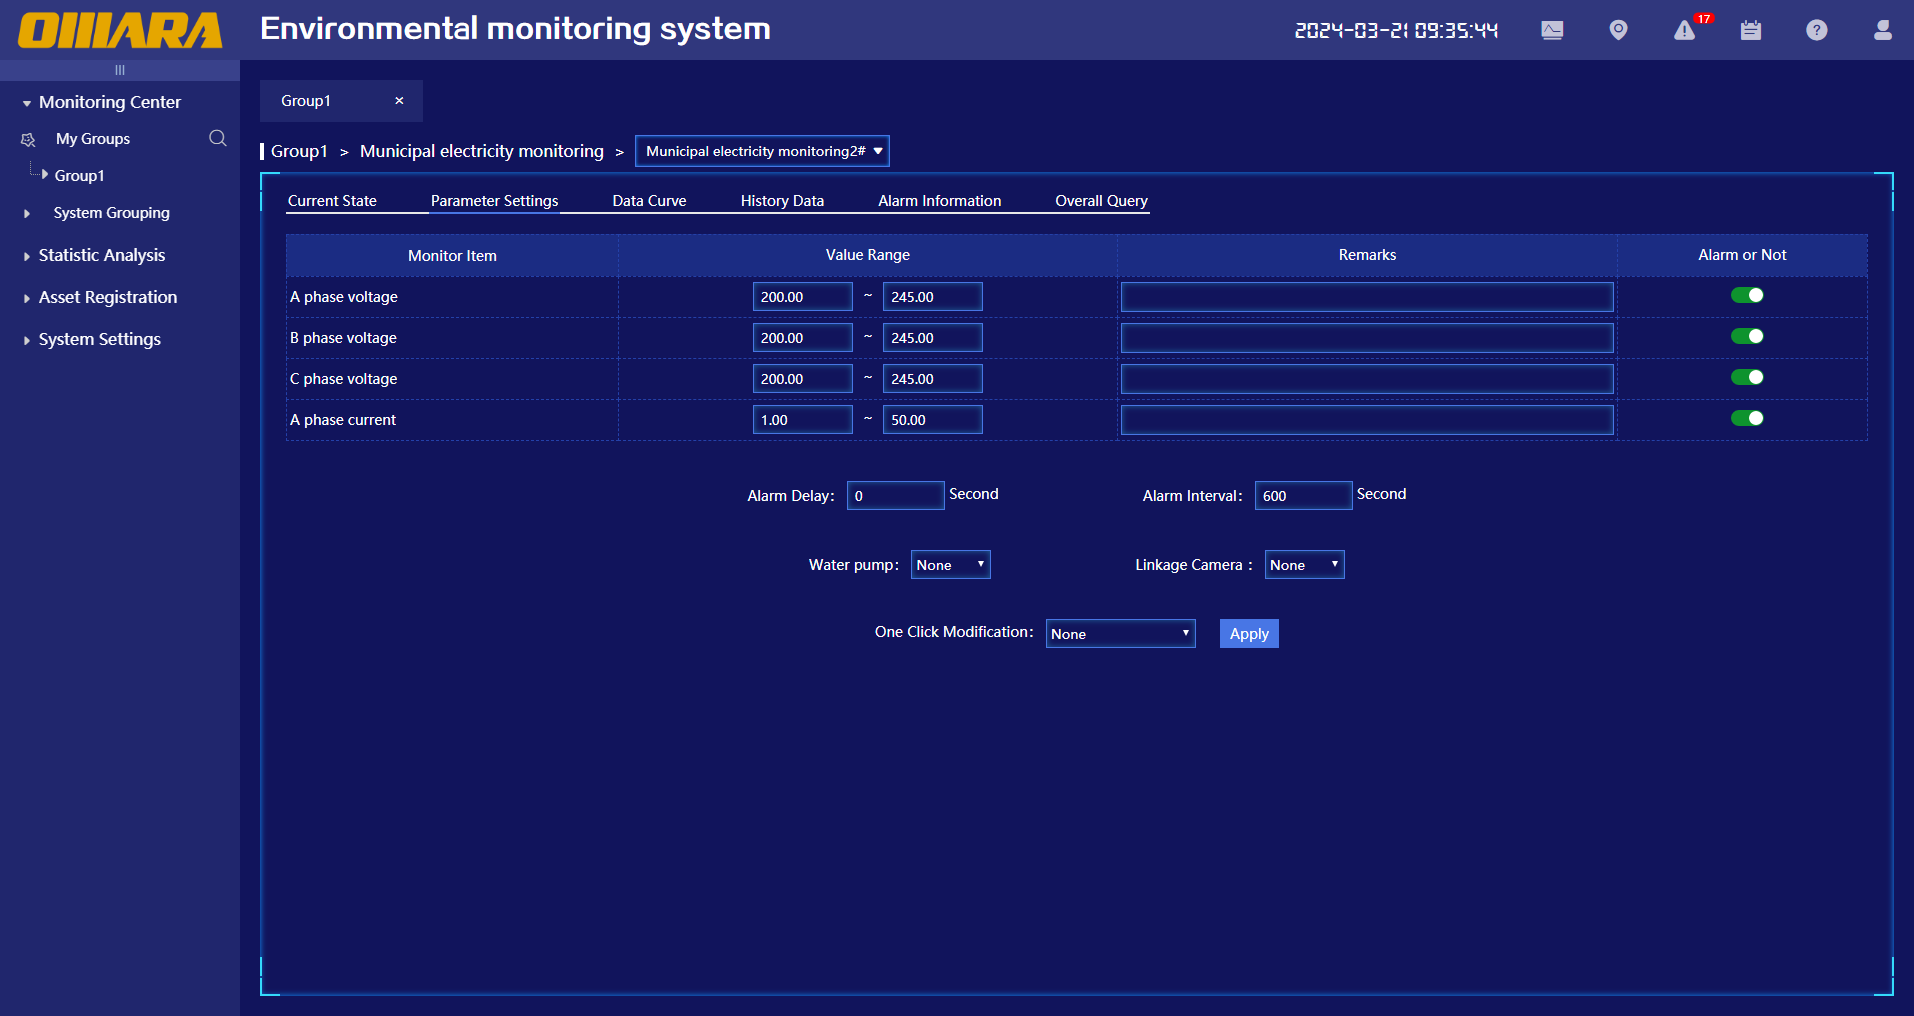
Task: Click the help question mark icon
Action: click(x=1816, y=30)
